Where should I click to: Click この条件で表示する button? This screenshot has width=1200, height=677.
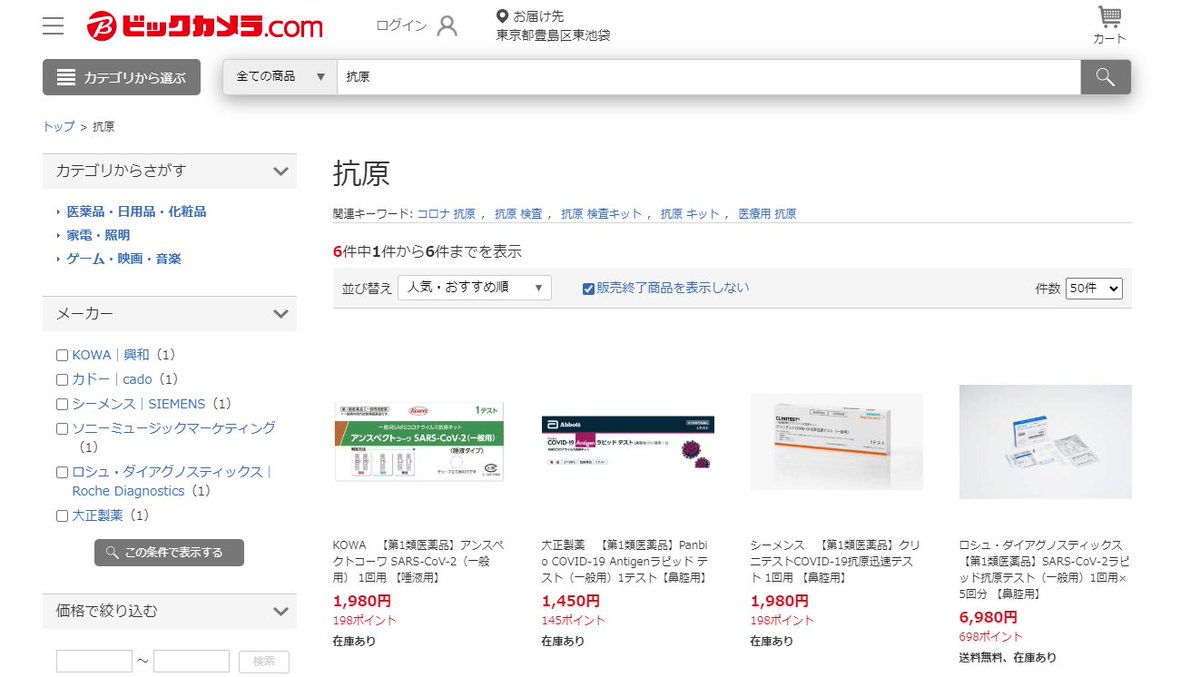(169, 552)
